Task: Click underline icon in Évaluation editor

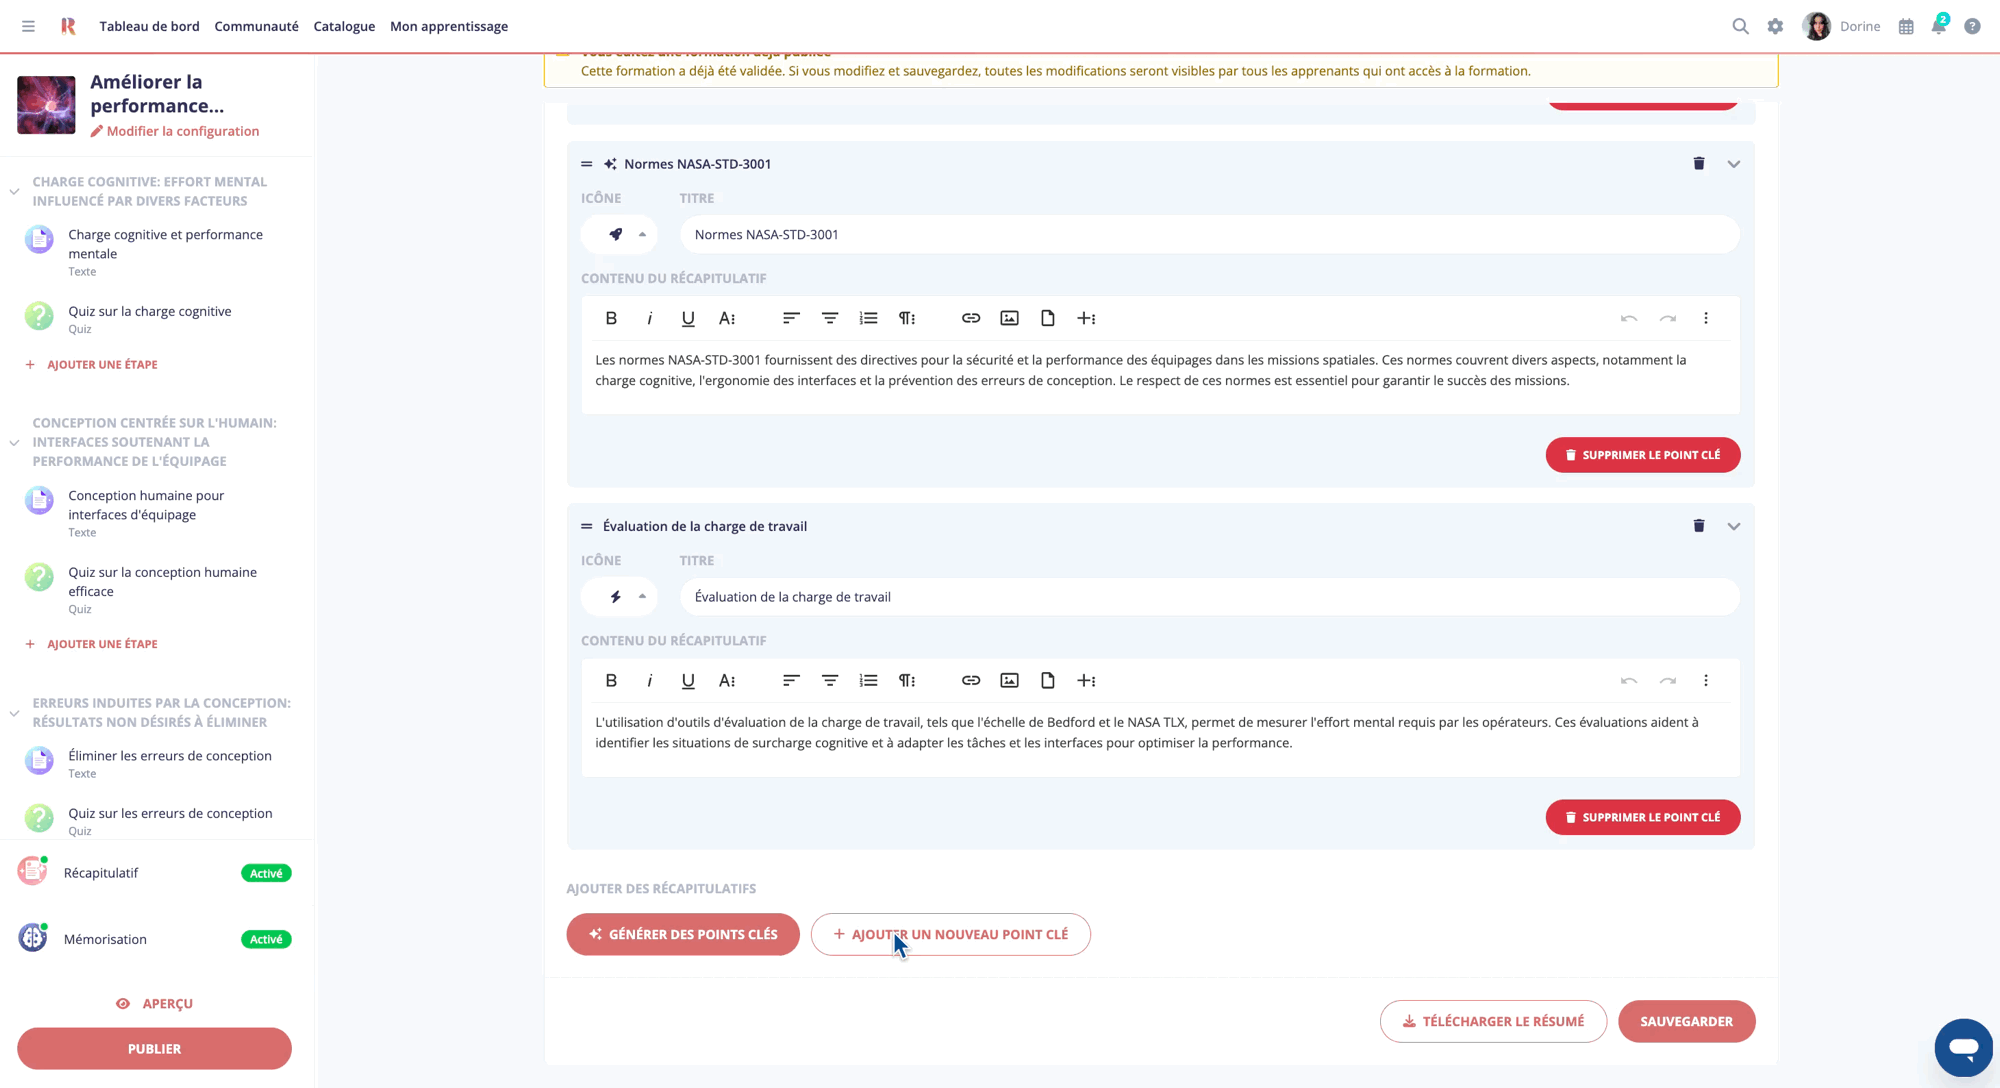Action: click(688, 680)
